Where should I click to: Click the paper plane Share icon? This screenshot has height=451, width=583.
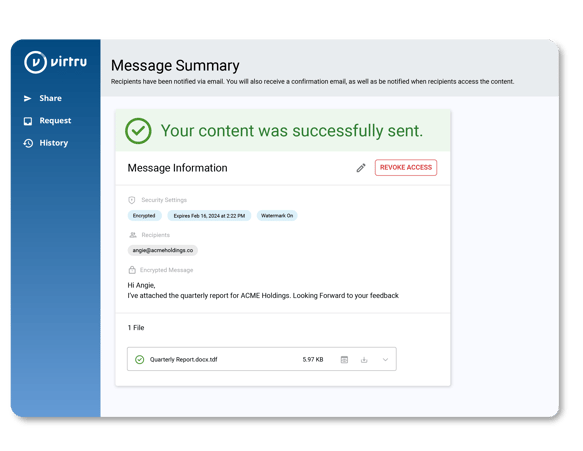[x=28, y=99]
